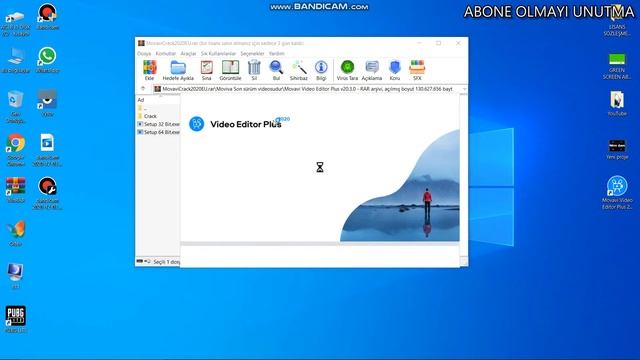The height and width of the screenshot is (360, 640).
Task: Open the Yeni proje desktop icon
Action: click(617, 149)
